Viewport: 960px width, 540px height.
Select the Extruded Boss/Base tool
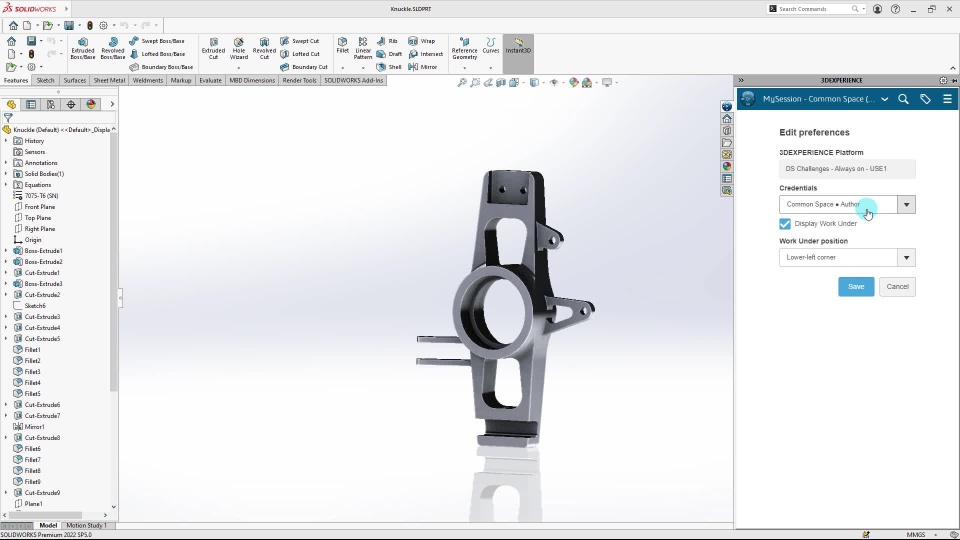[83, 48]
